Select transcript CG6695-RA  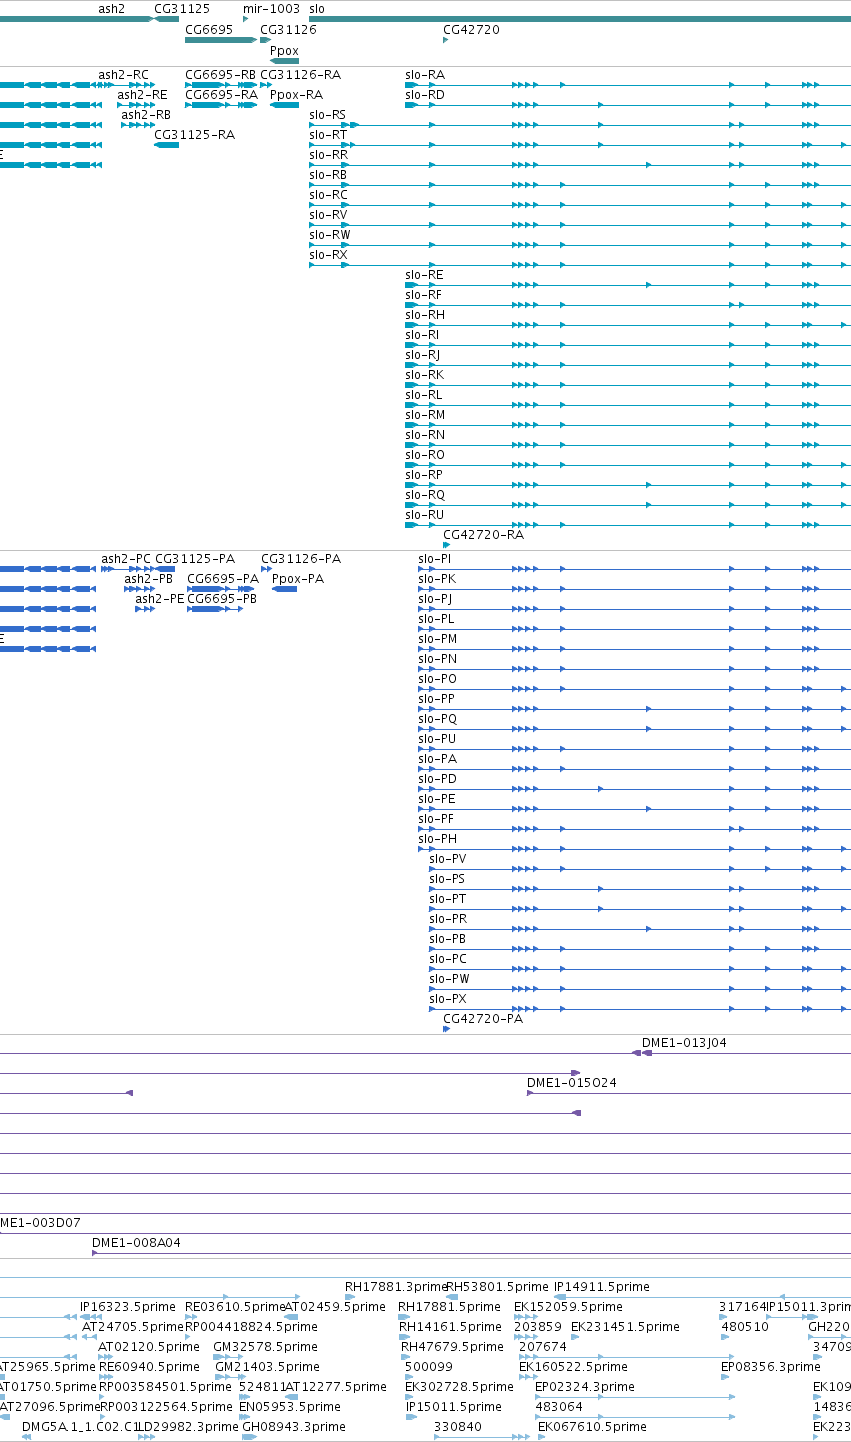(221, 95)
